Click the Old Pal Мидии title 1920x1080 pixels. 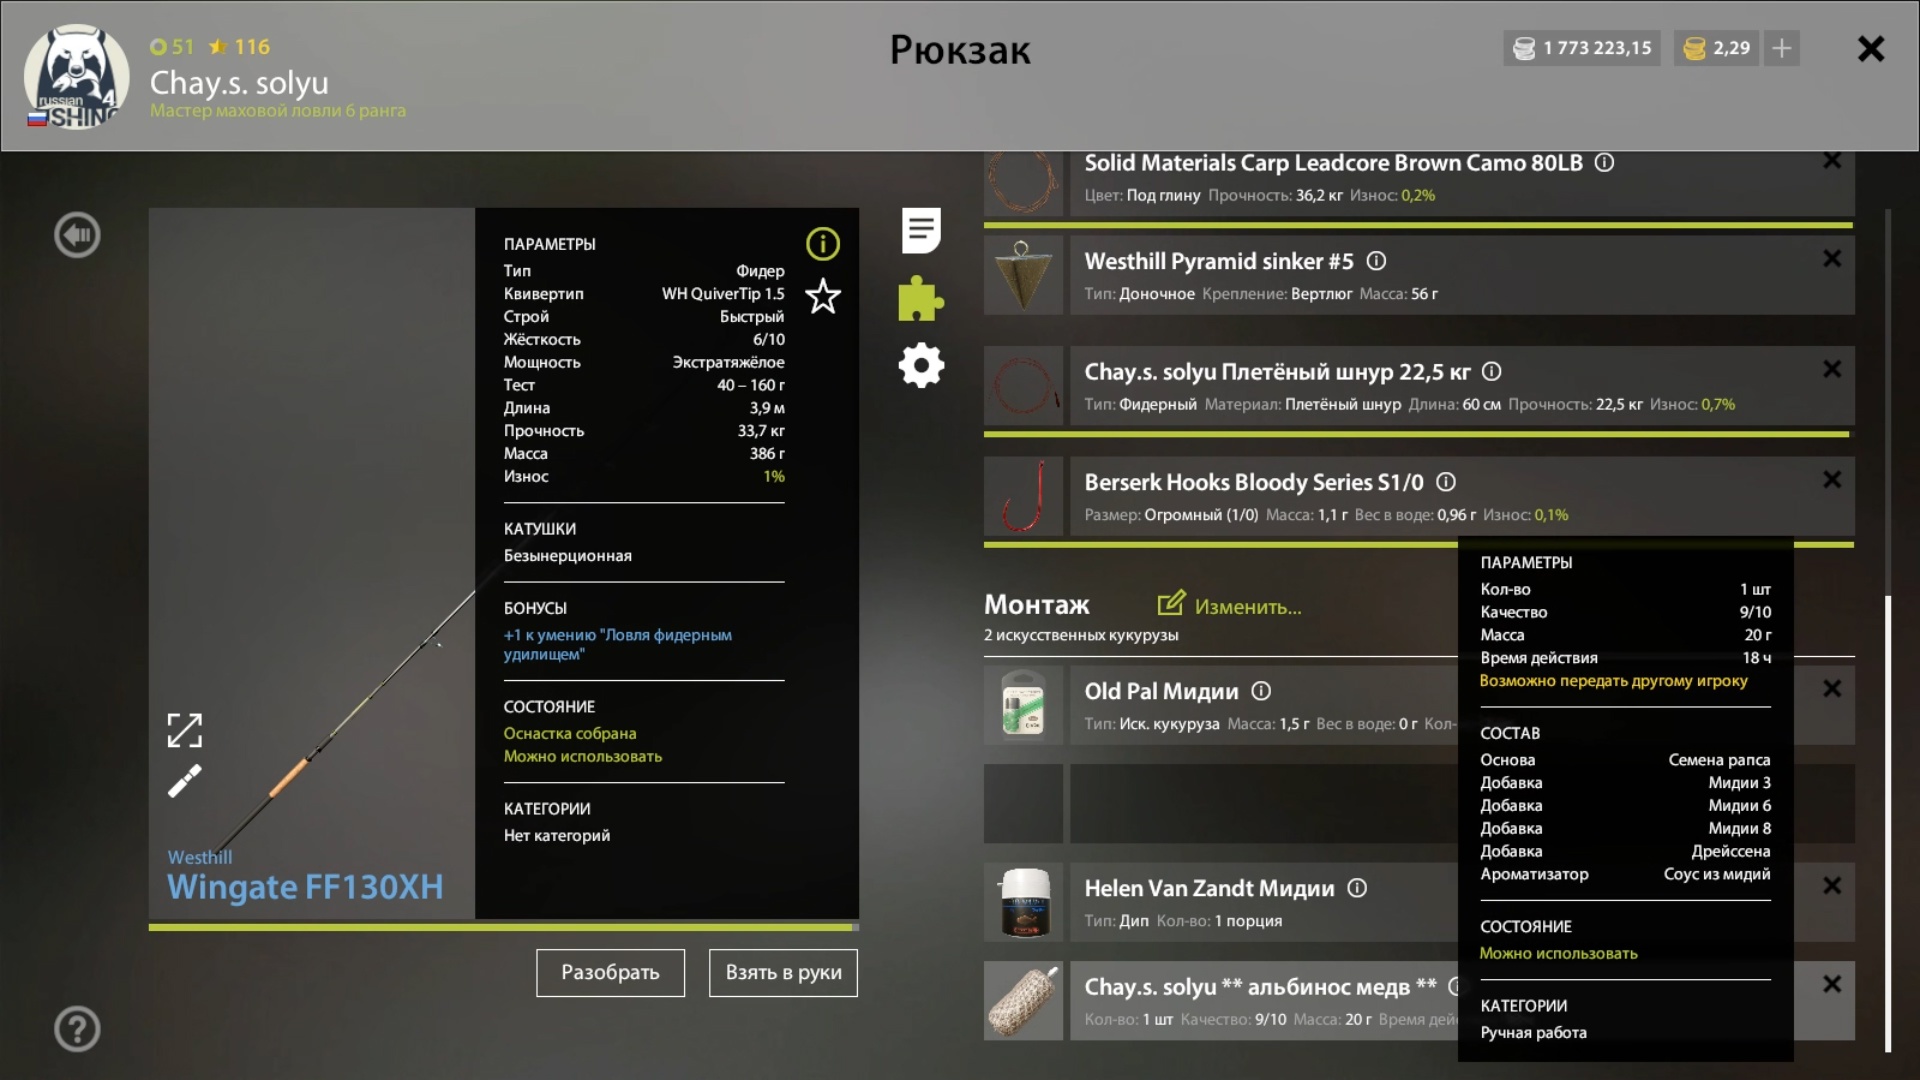tap(1161, 691)
